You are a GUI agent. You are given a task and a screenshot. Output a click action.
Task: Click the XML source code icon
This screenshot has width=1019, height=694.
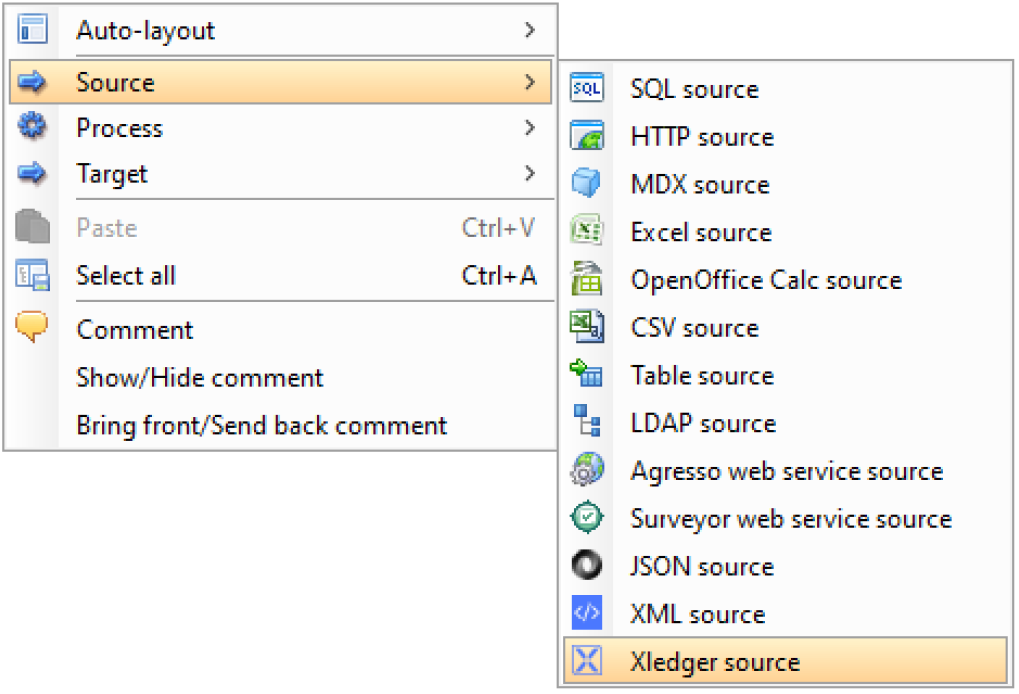coord(586,614)
